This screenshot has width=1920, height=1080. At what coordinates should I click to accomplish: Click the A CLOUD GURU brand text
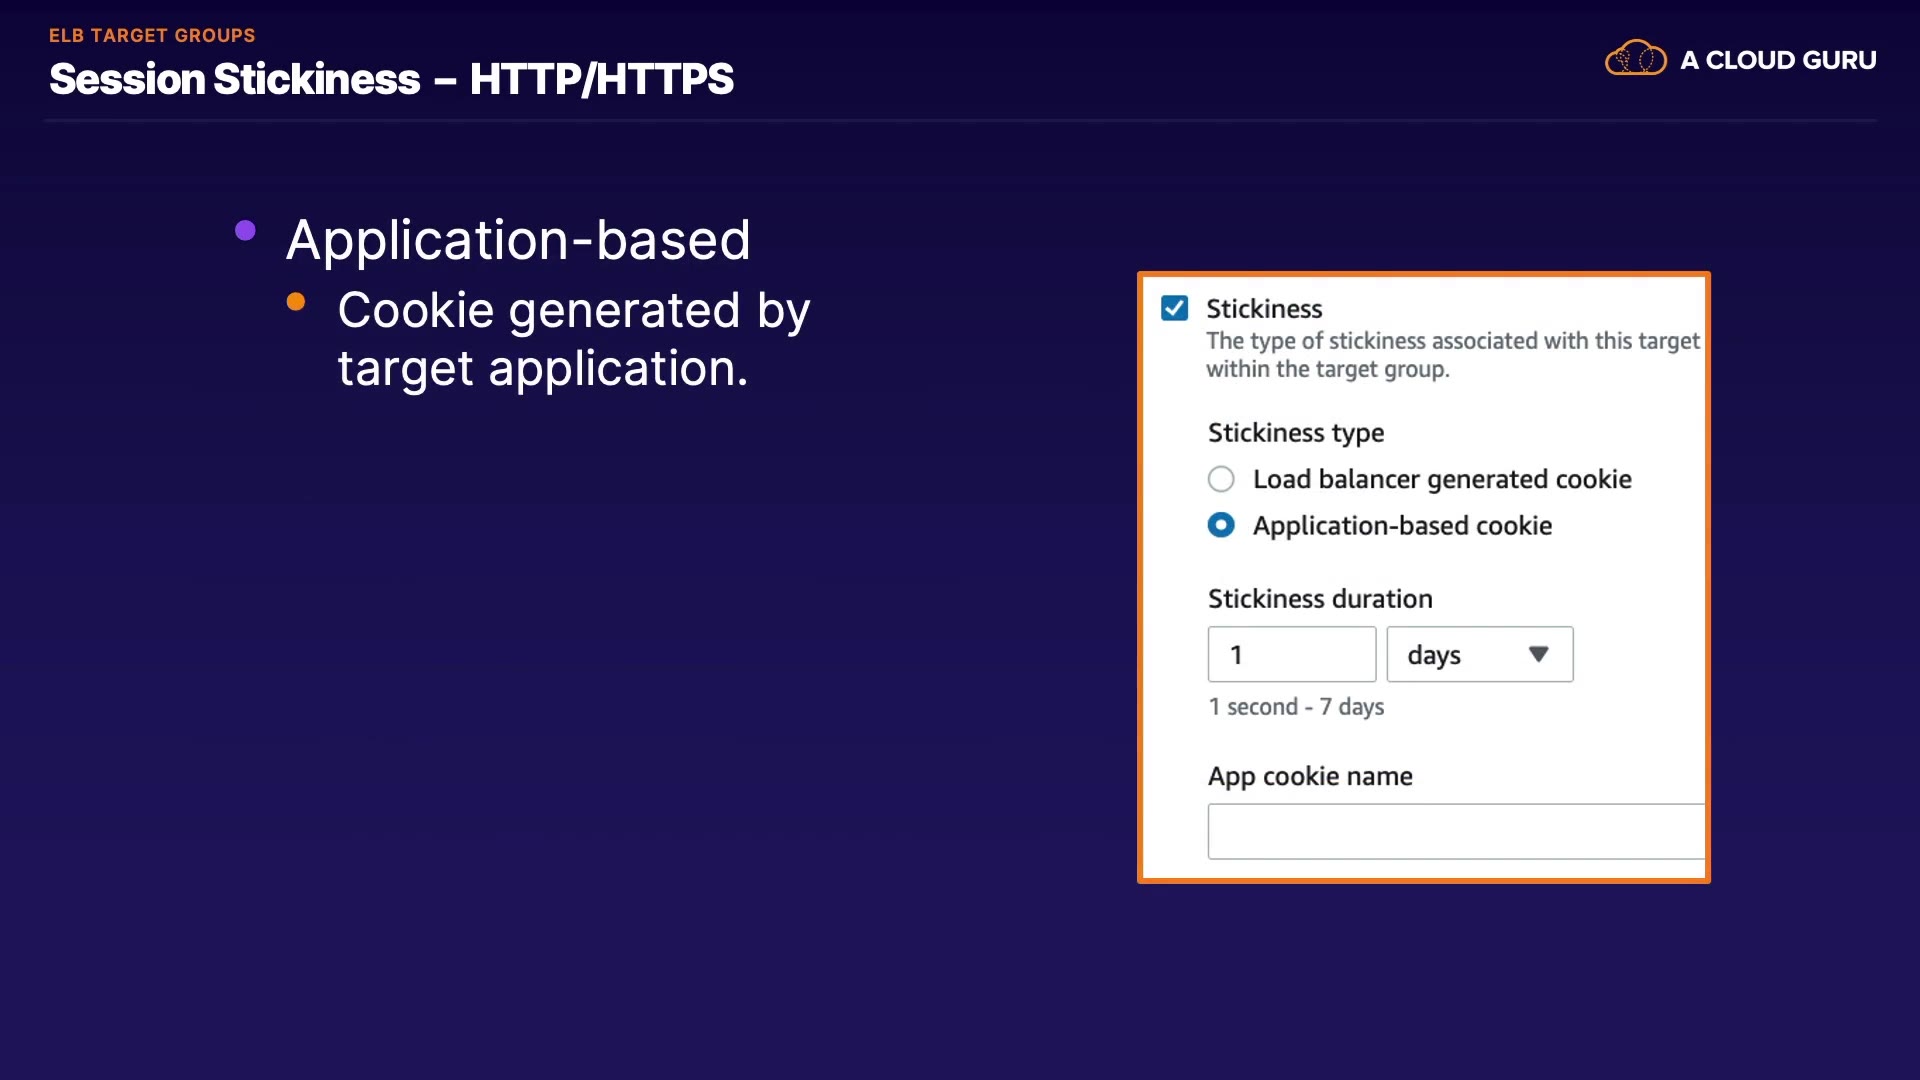click(x=1777, y=60)
